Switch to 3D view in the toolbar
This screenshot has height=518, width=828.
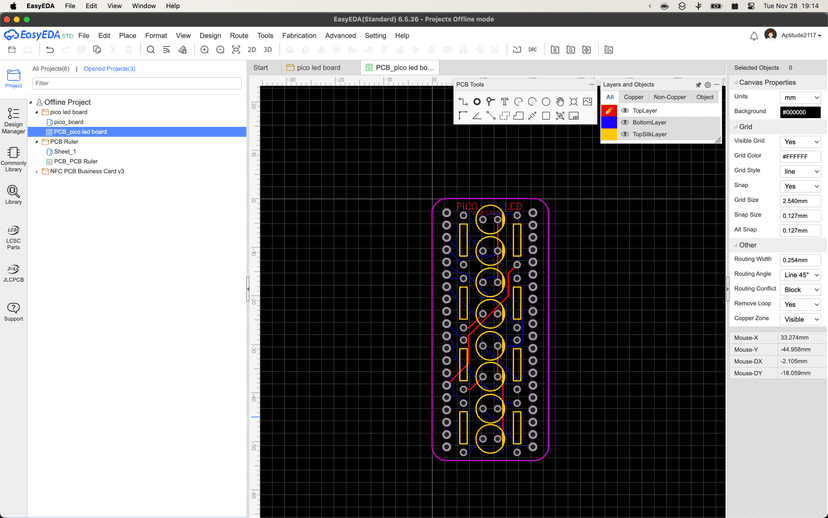tap(267, 49)
